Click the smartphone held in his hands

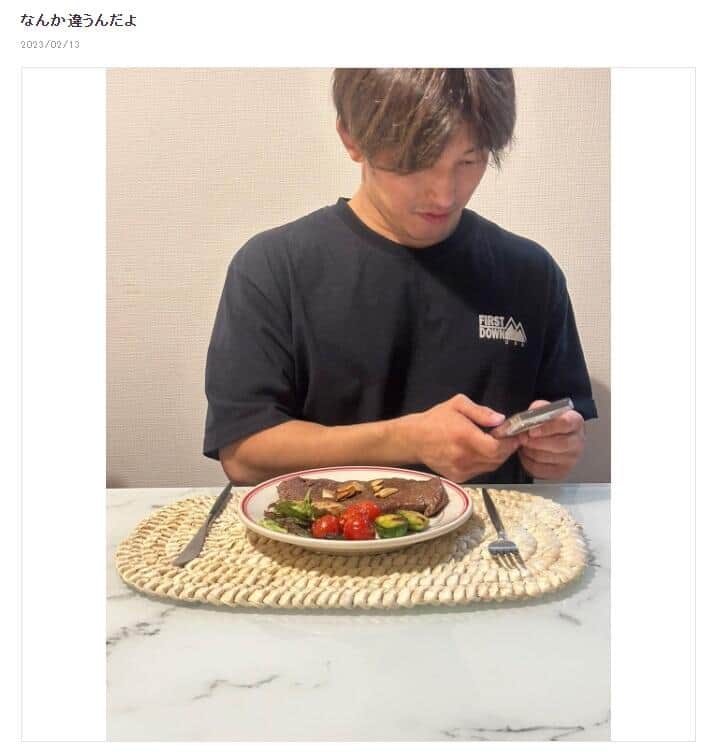tap(533, 417)
